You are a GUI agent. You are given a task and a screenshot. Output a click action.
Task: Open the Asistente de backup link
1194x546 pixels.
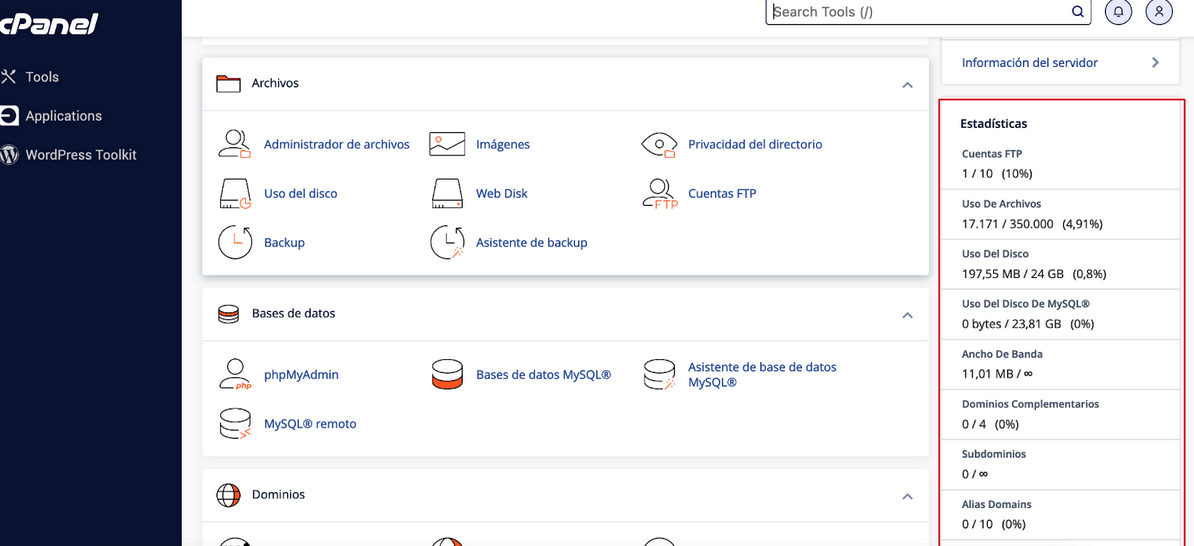(531, 242)
